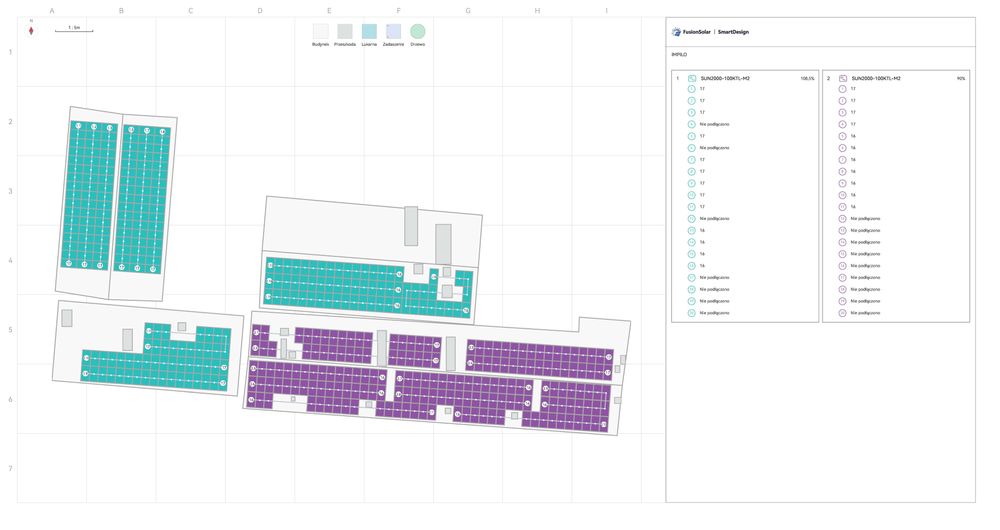The height and width of the screenshot is (530, 1000).
Task: Select second SUN2000-100KTL-M2 inverter name
Action: point(876,78)
